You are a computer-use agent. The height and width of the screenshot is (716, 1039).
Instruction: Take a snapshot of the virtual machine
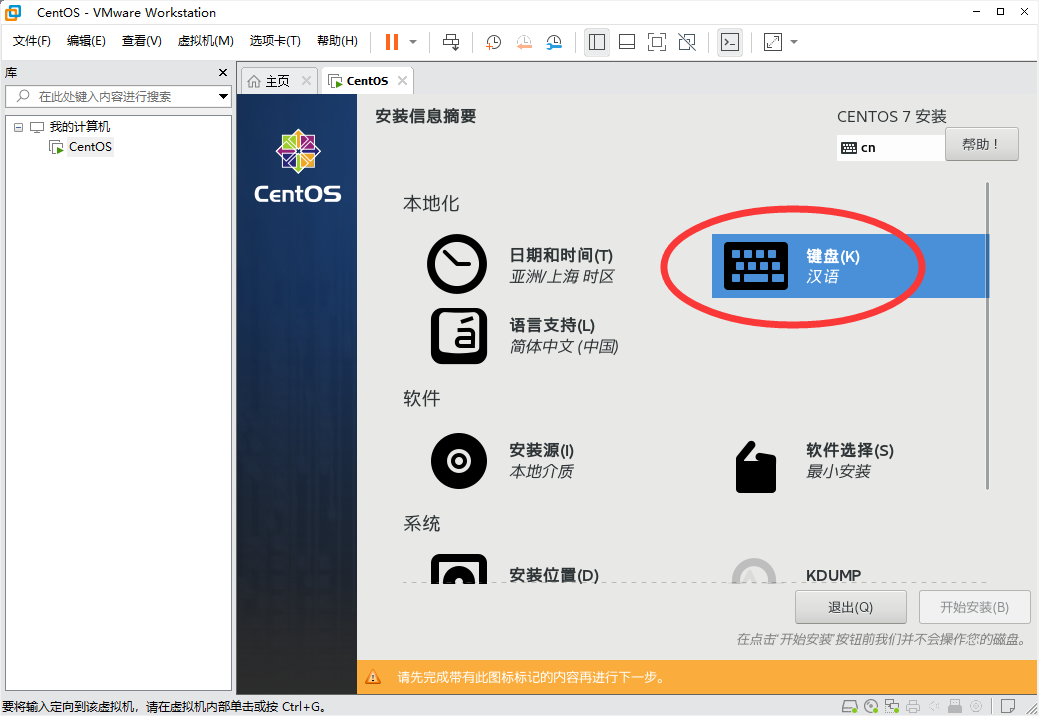tap(493, 42)
